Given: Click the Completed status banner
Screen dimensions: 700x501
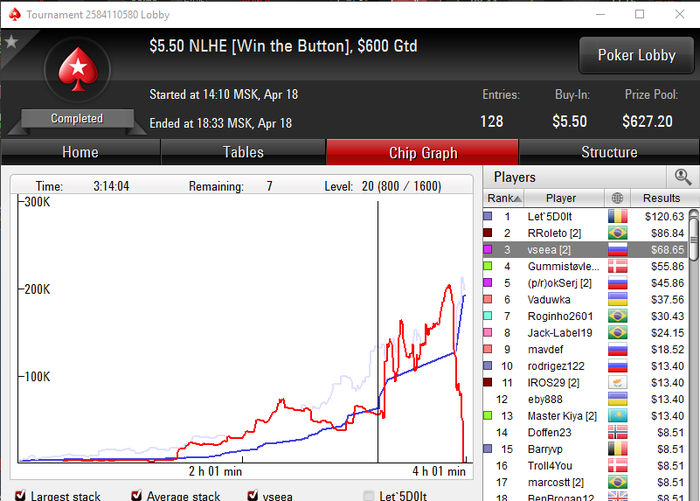Looking at the screenshot, I should coord(77,118).
